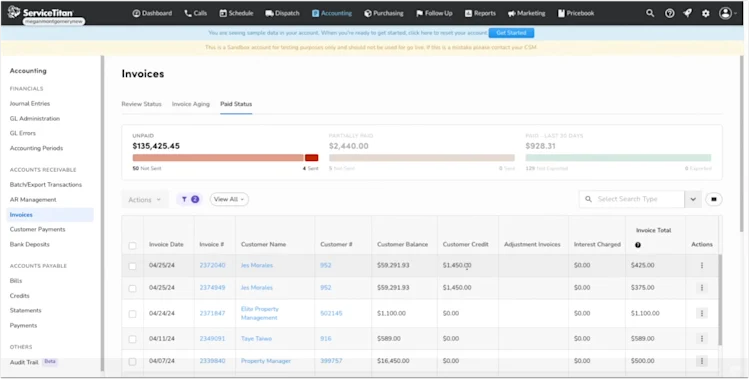Click the sidebar vertical scrollbar
This screenshot has width=749, height=379.
(x=102, y=213)
